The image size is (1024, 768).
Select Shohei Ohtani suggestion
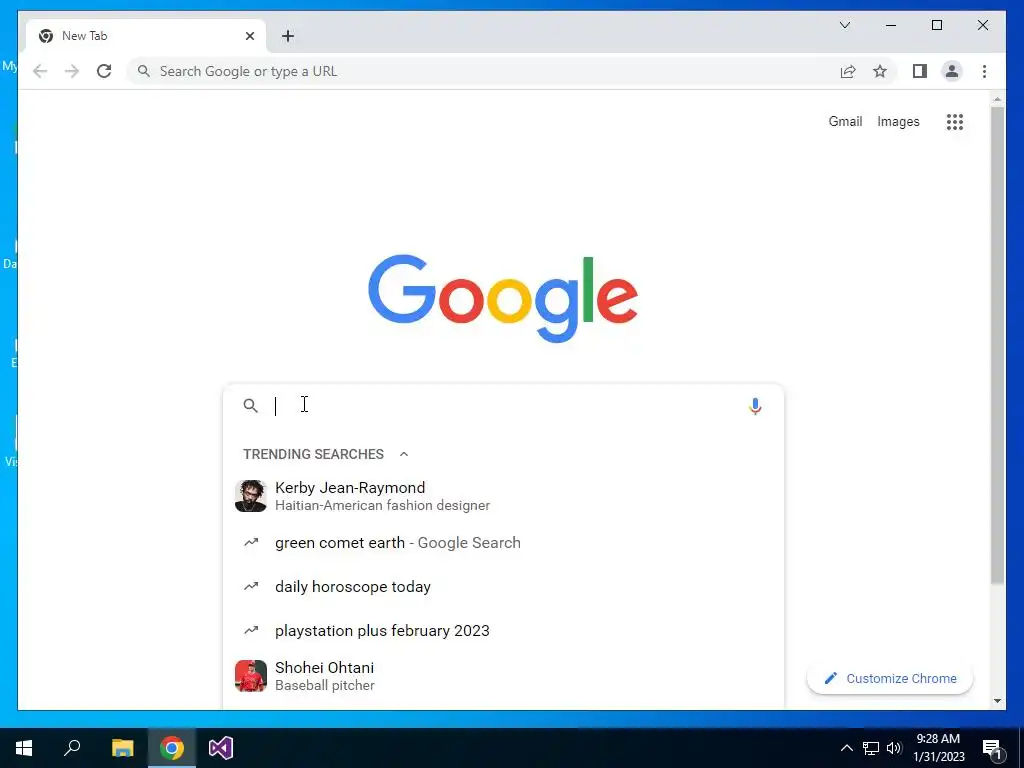tap(503, 676)
